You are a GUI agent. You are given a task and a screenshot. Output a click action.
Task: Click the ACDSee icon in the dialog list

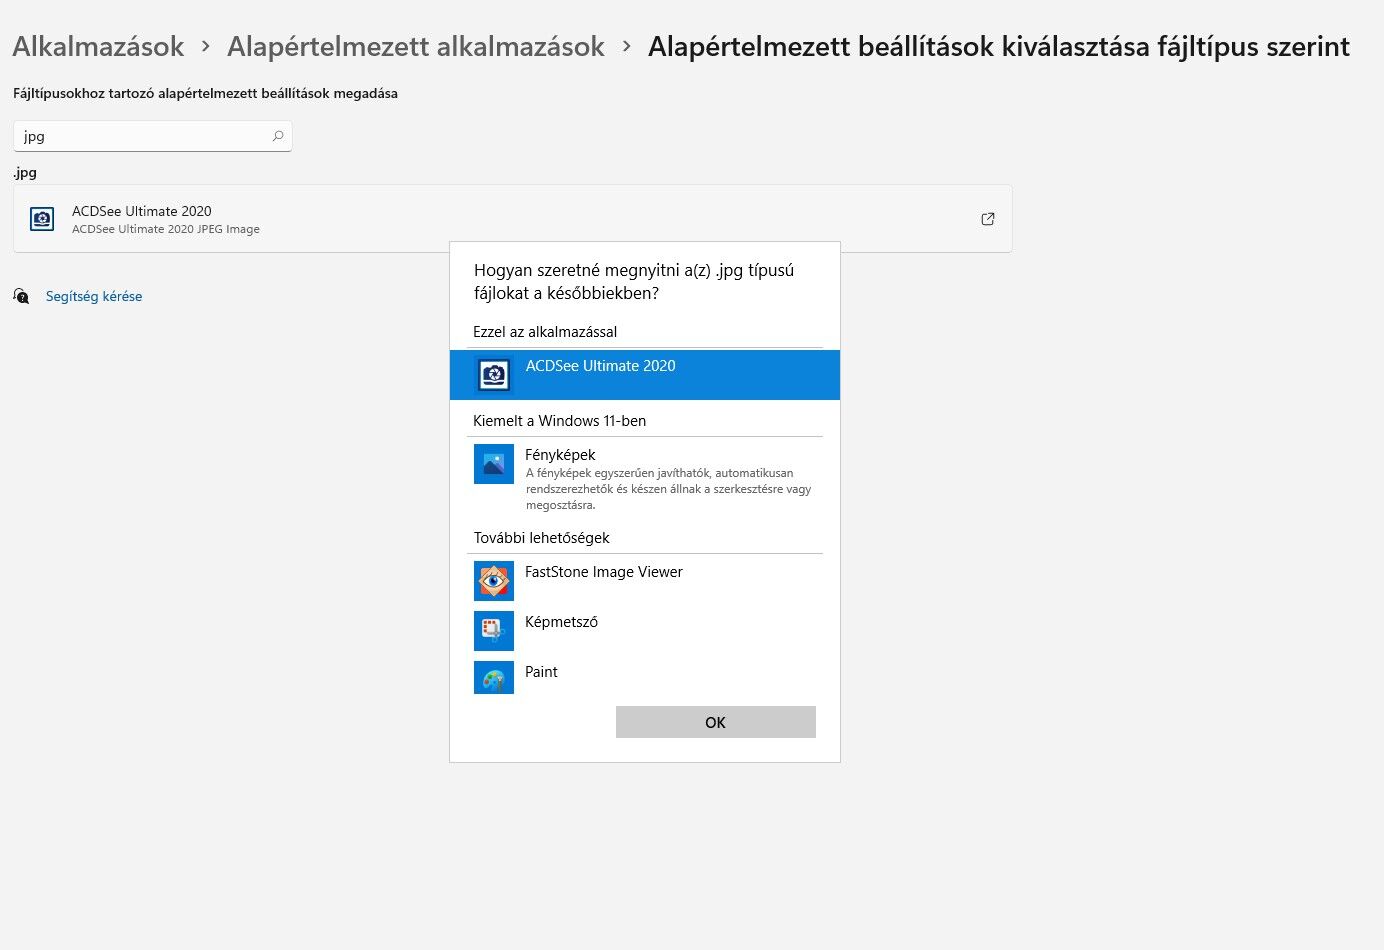(x=494, y=375)
